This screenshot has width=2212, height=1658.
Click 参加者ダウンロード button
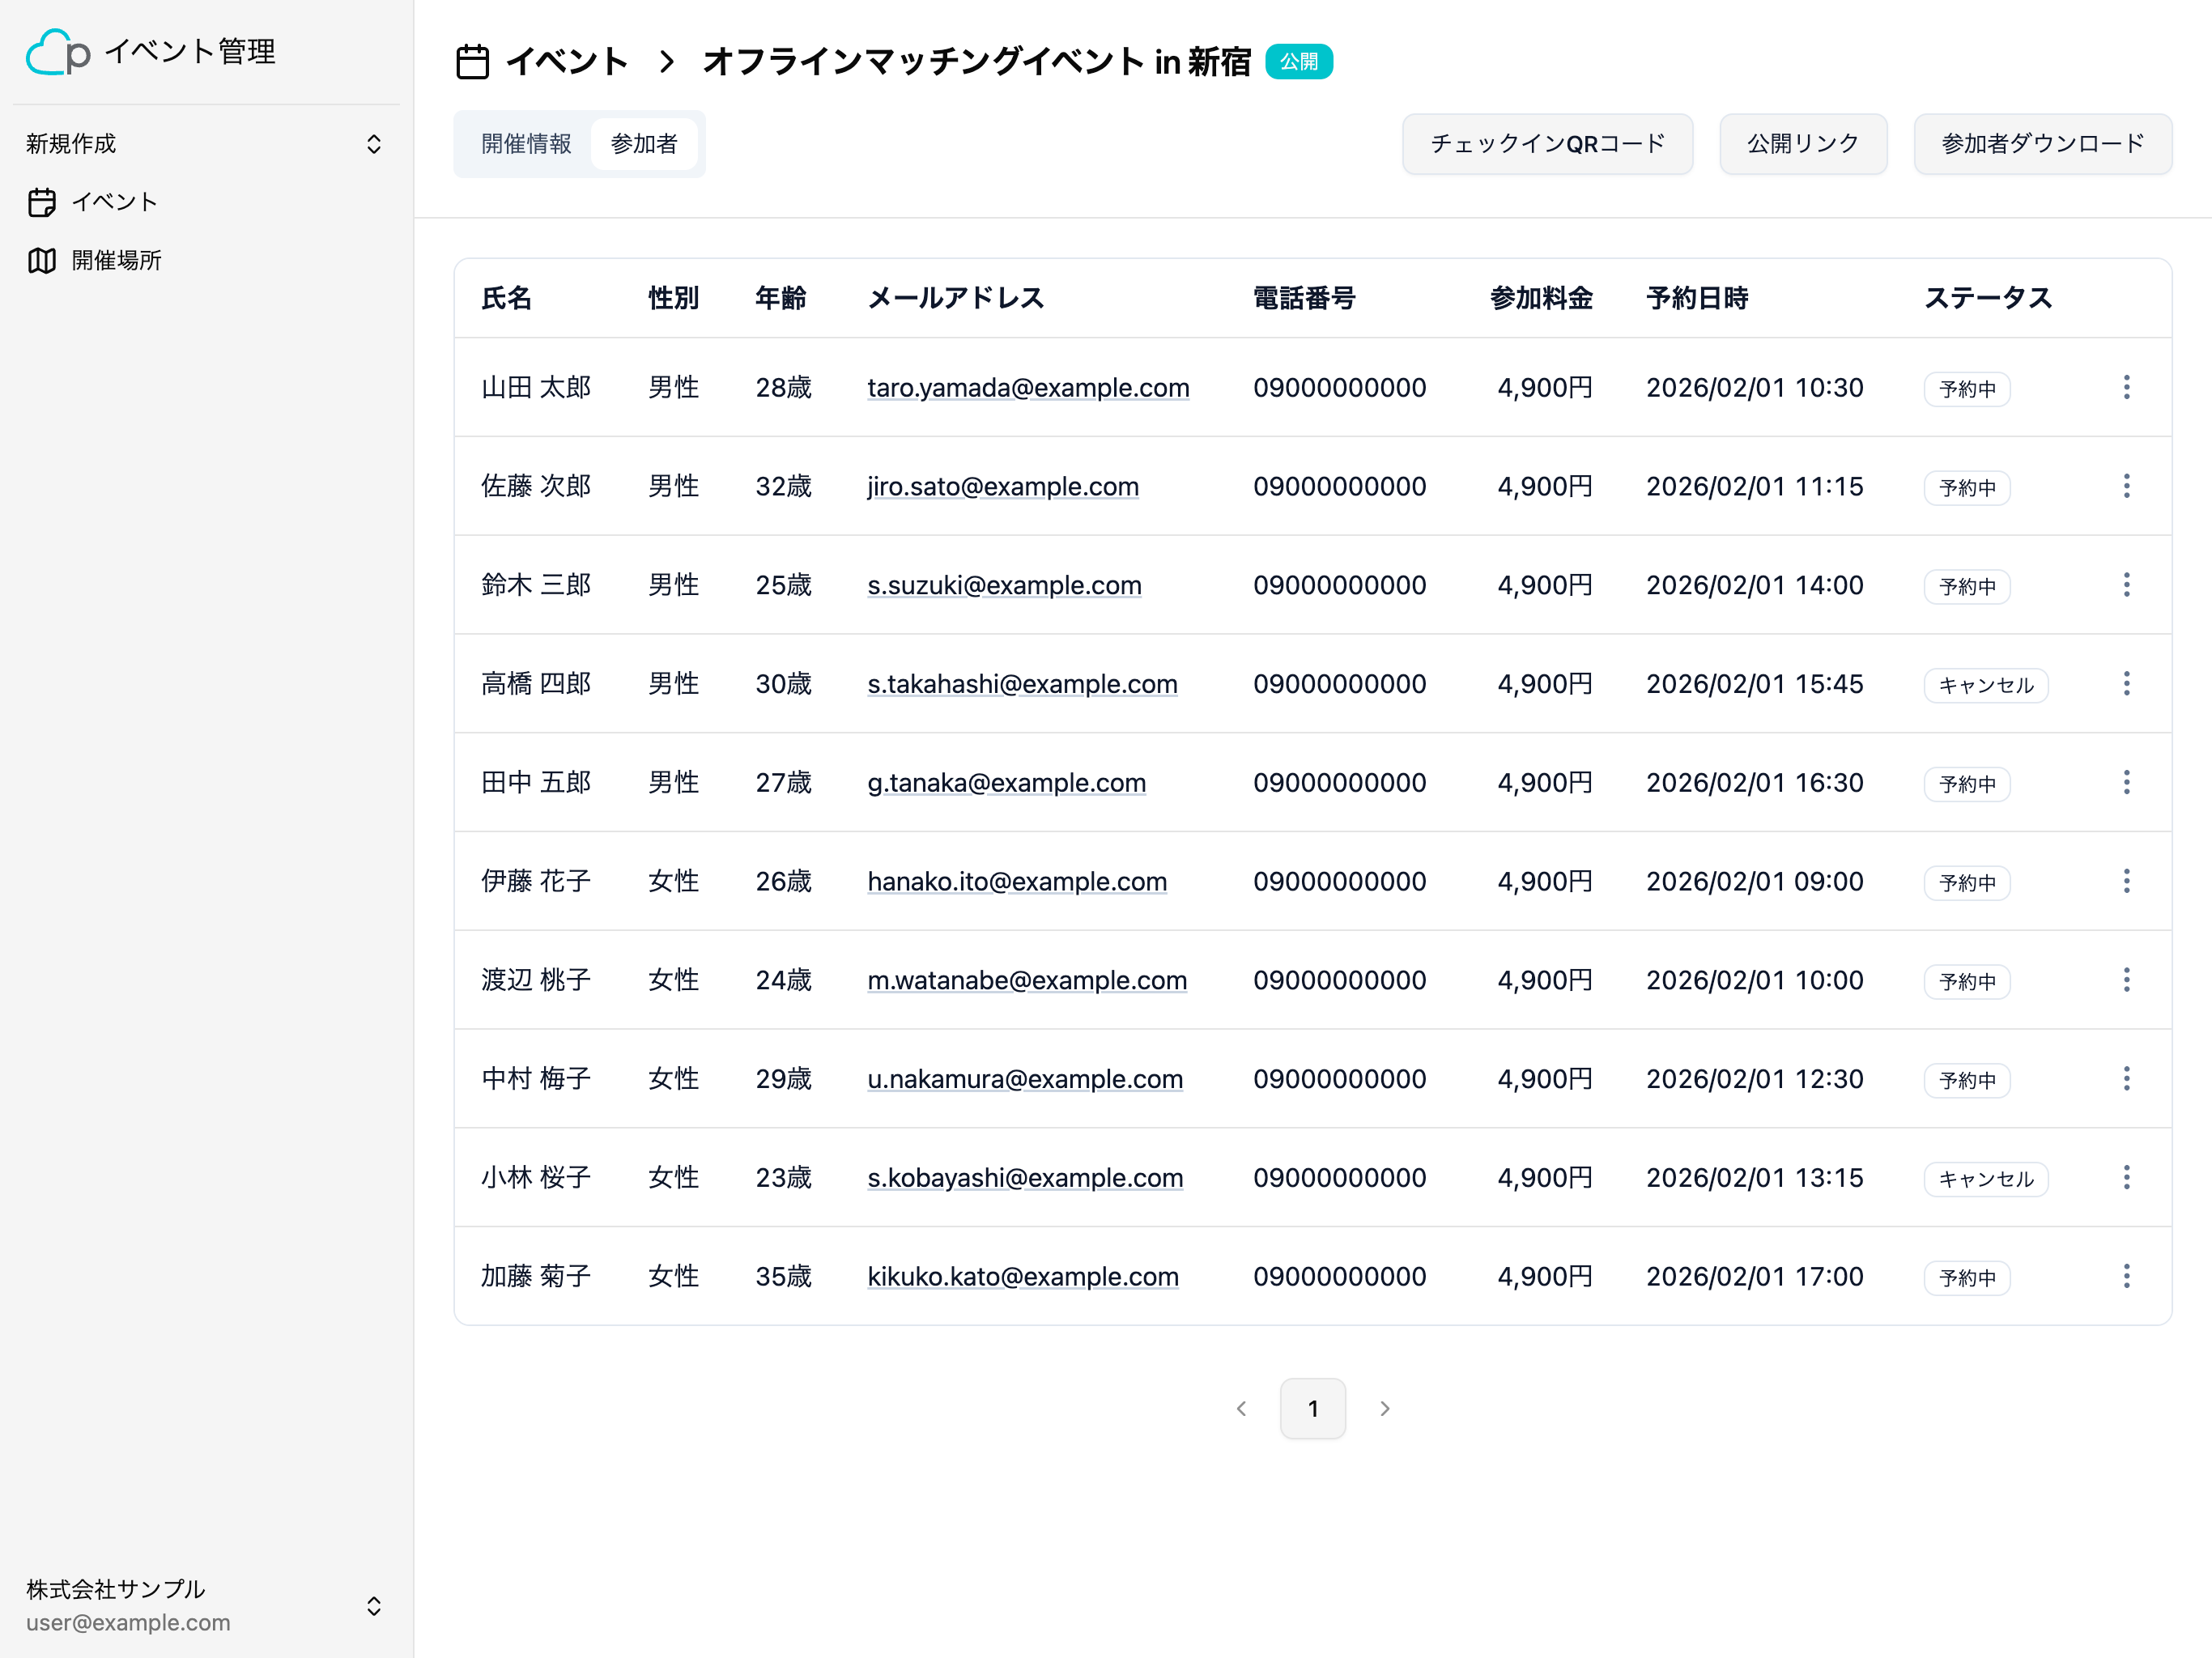tap(2042, 144)
